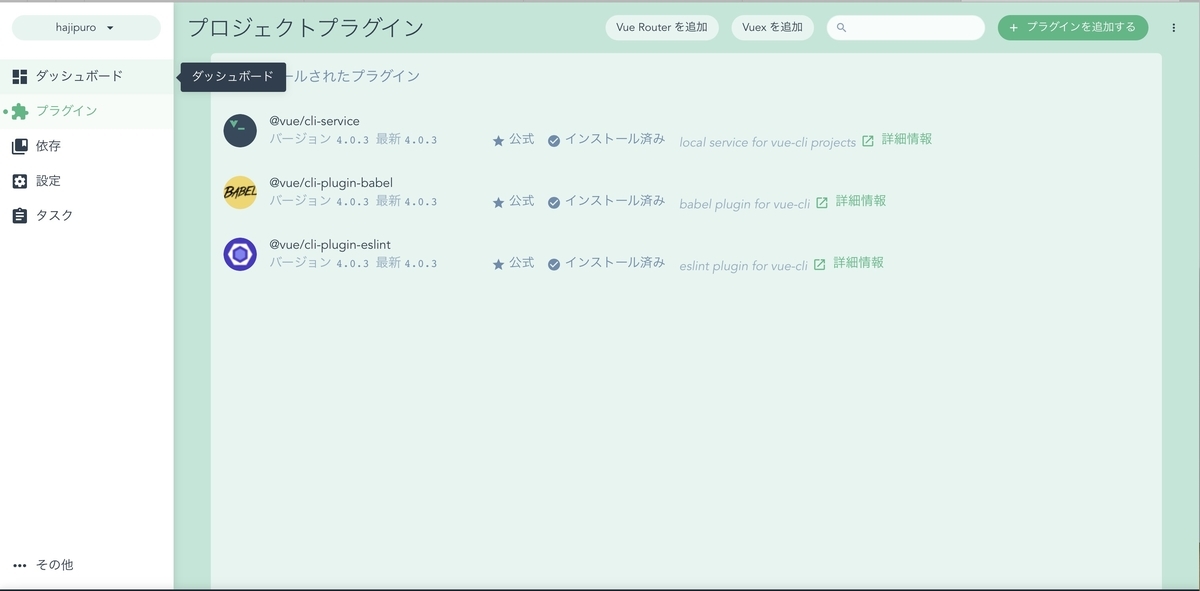The width and height of the screenshot is (1200, 591).
Task: Click external-link icon in cli-service row
Action: click(868, 141)
